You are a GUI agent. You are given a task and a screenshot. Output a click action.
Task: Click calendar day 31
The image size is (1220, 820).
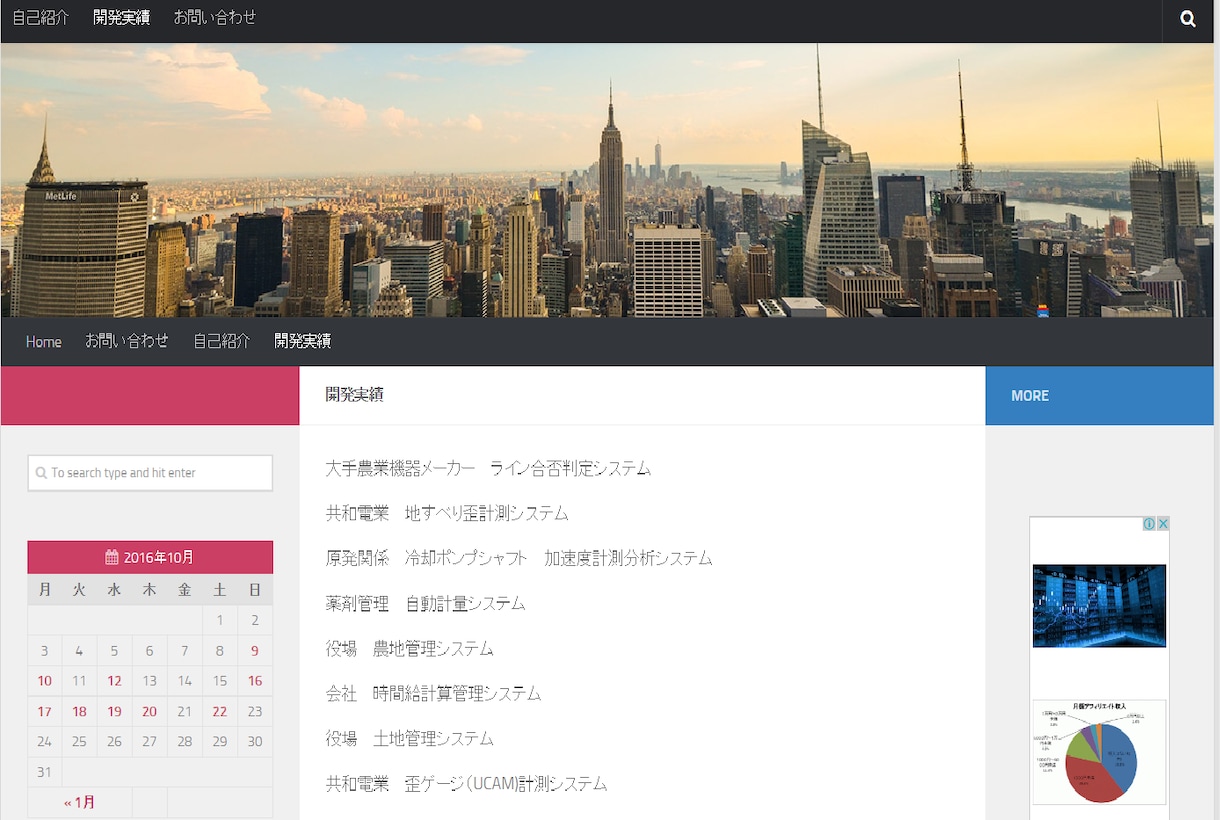[44, 772]
